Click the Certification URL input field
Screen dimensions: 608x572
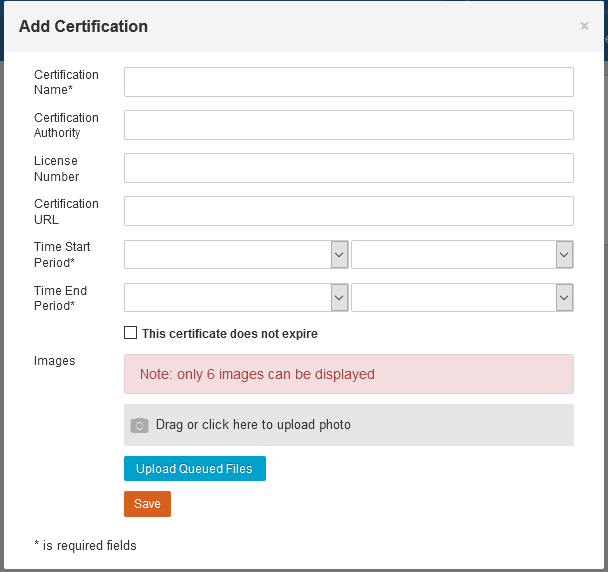pos(348,211)
